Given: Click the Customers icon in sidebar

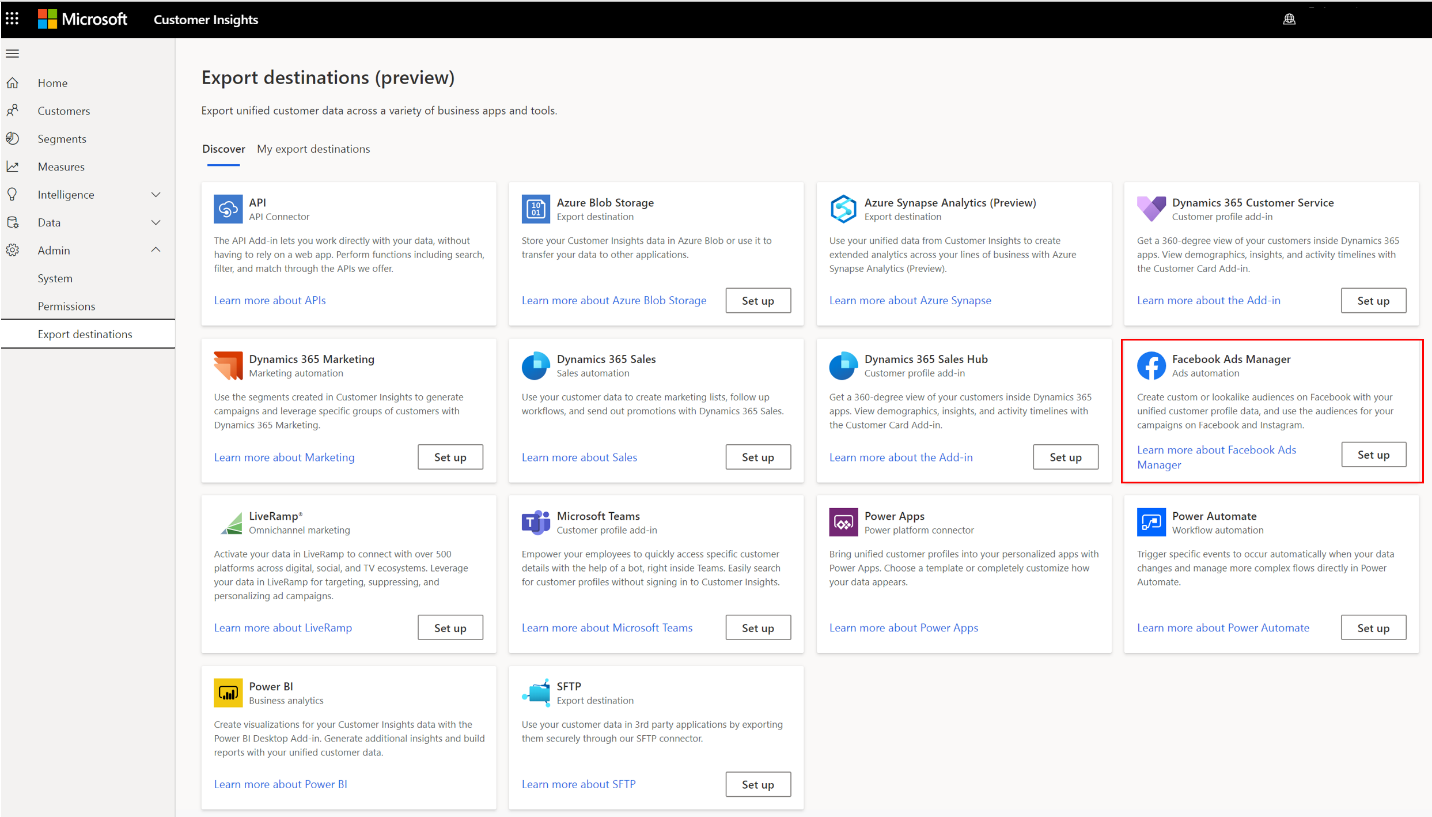Looking at the screenshot, I should click(13, 111).
